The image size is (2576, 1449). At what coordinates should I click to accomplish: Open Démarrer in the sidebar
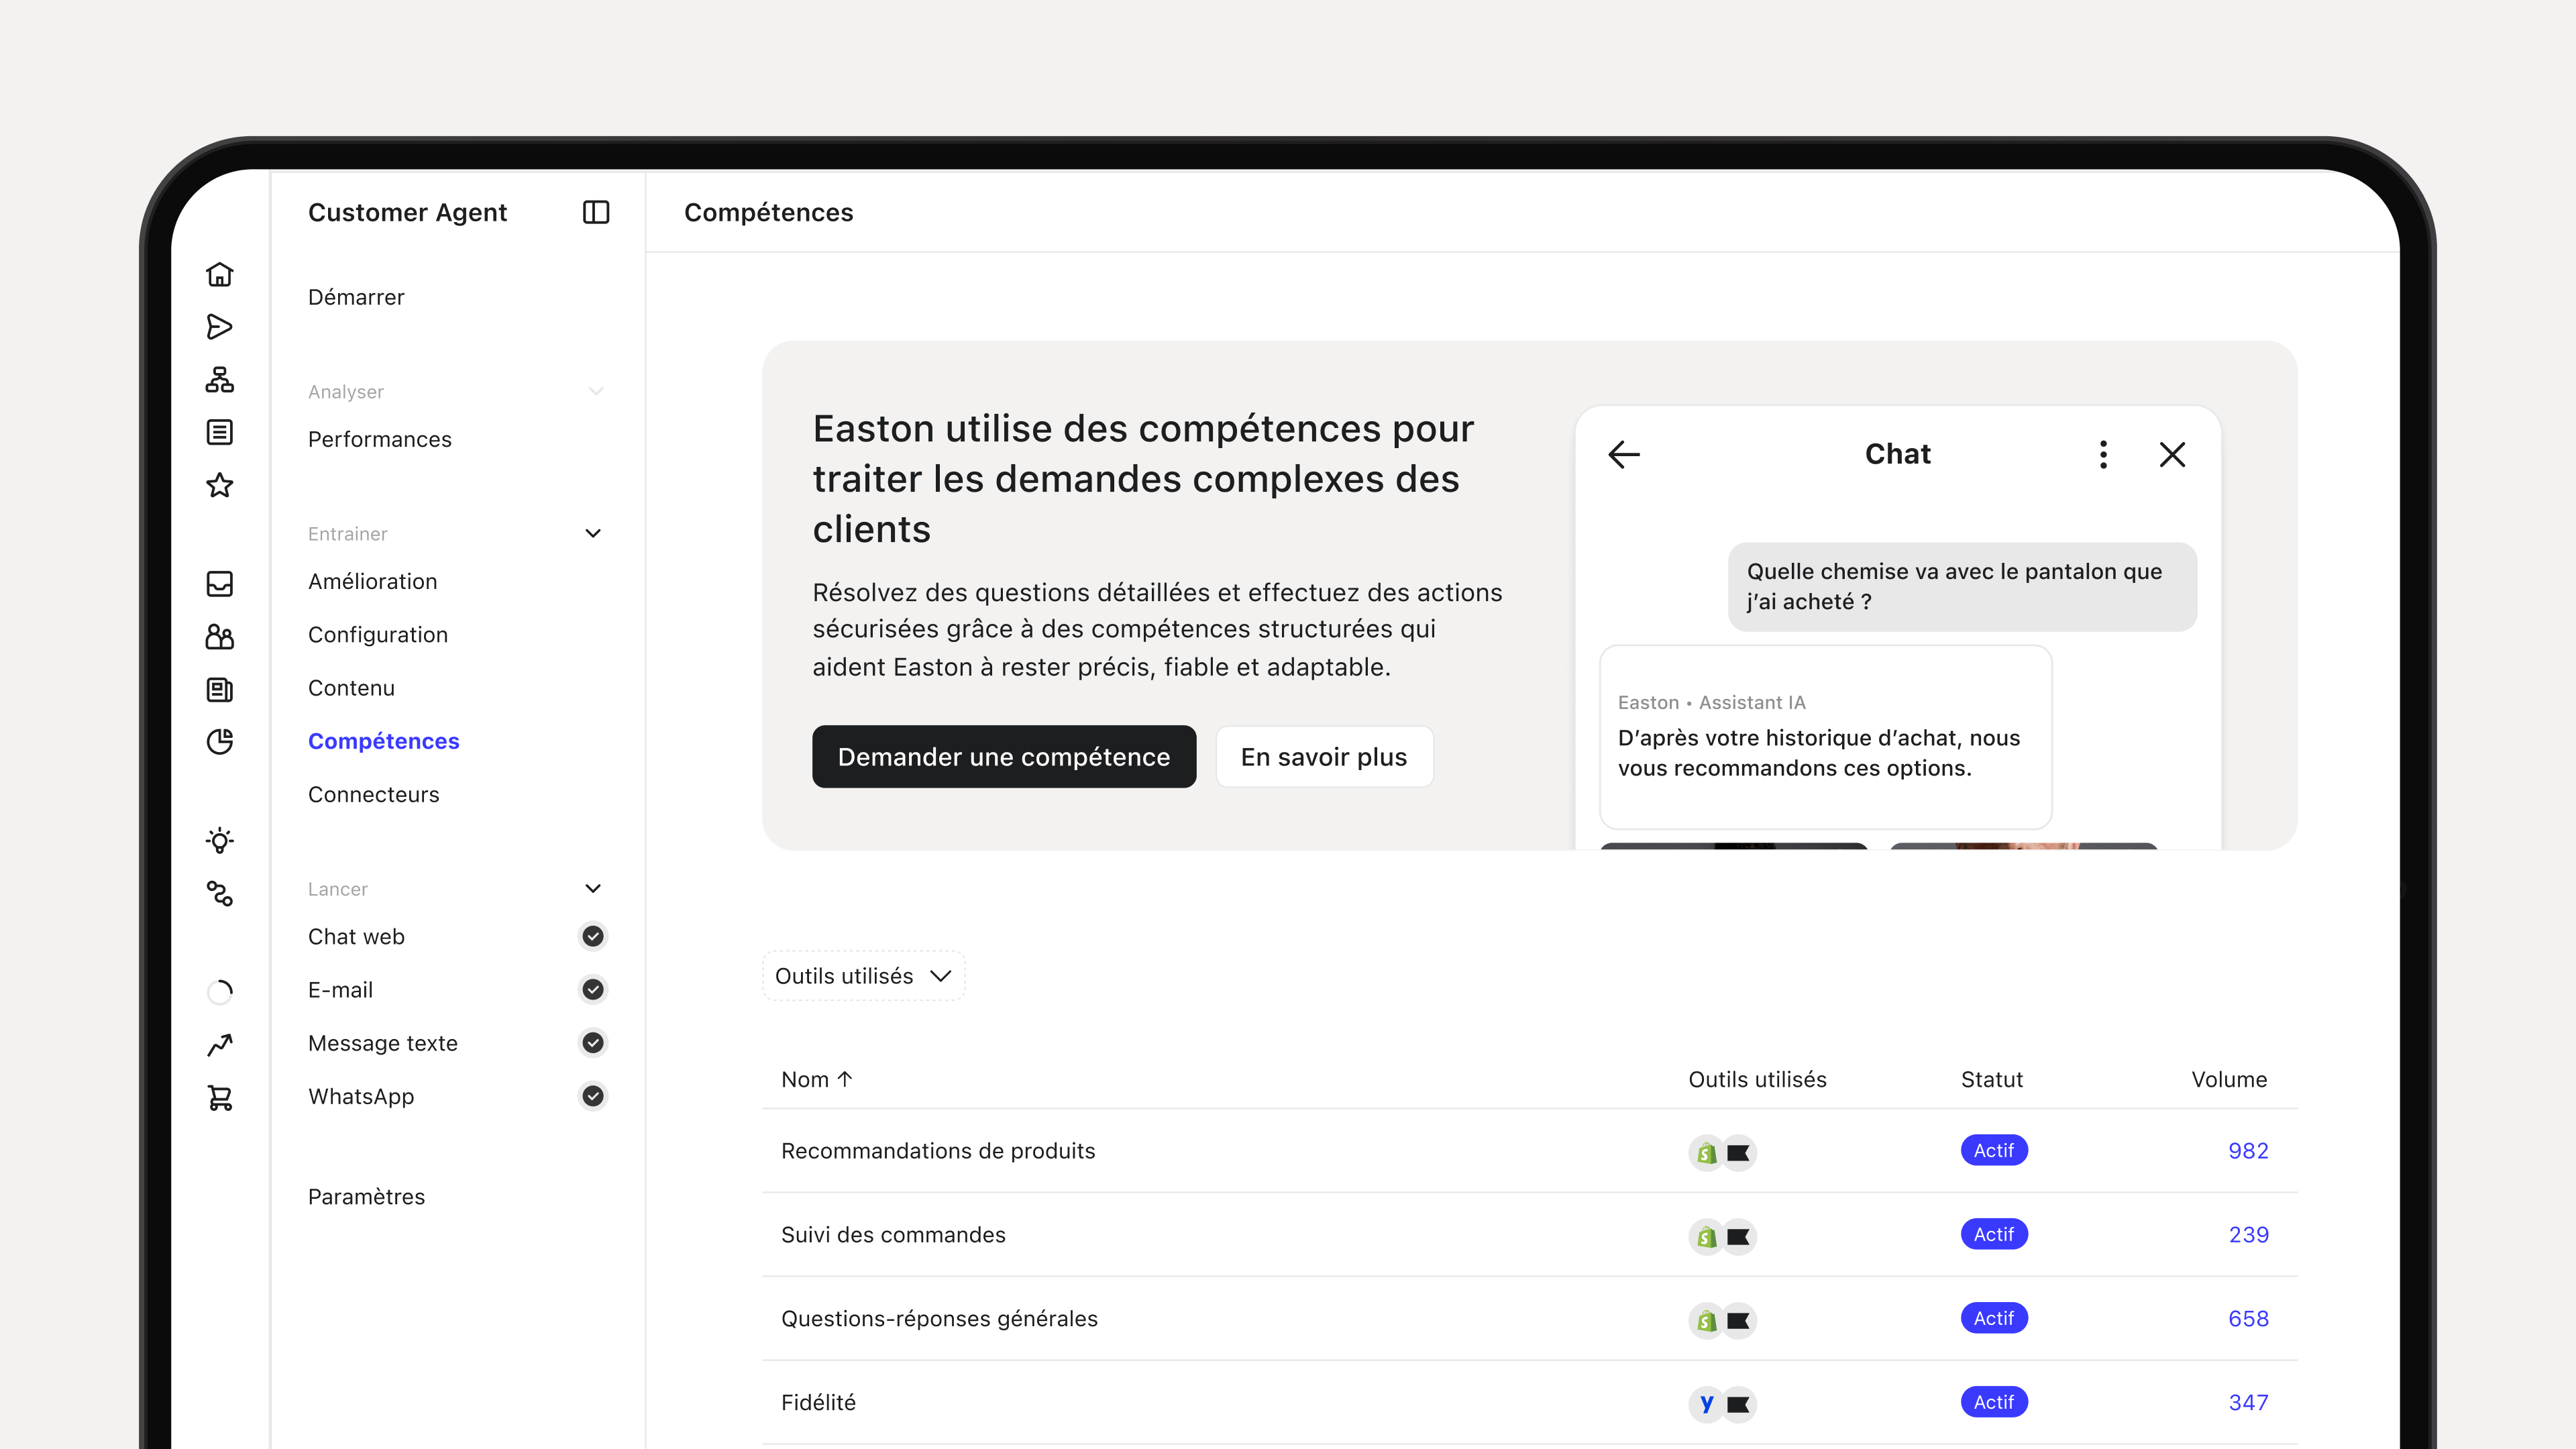pos(356,297)
